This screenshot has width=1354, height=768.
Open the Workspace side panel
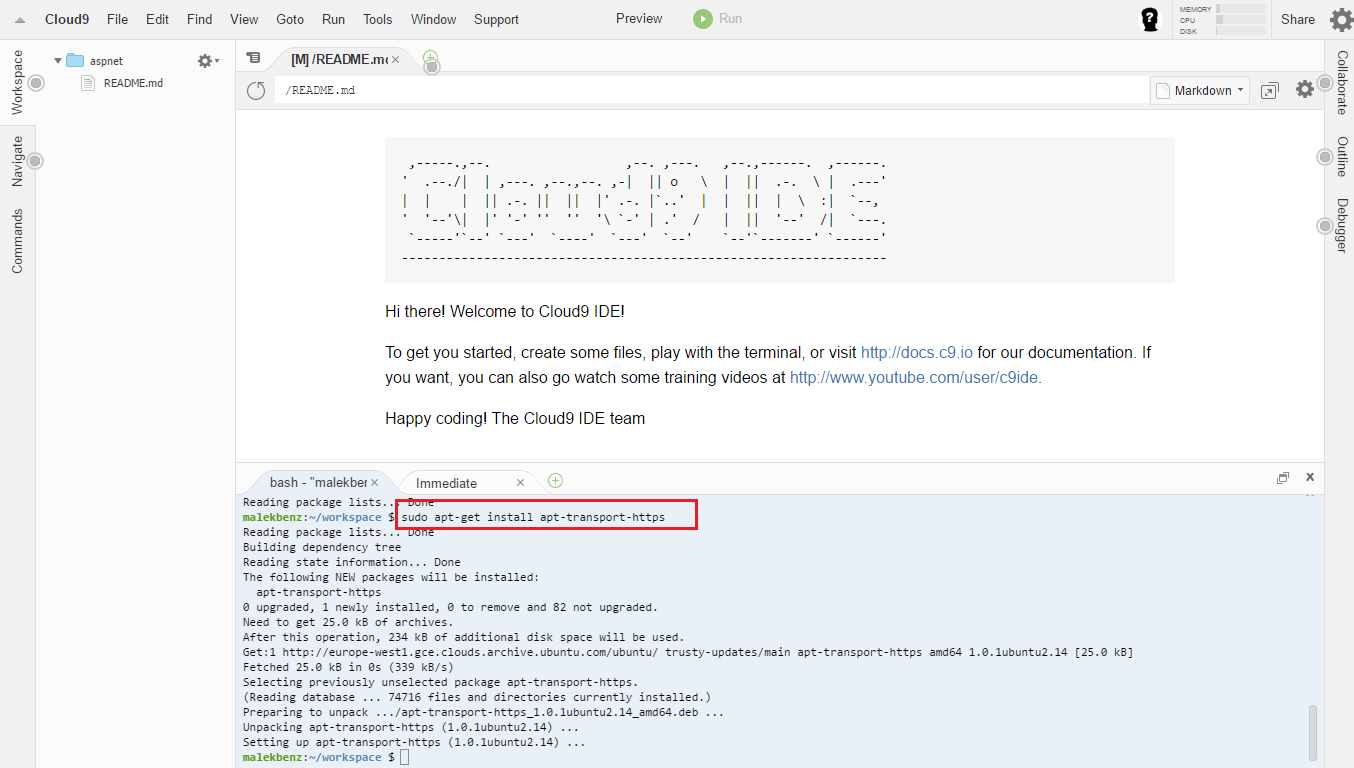point(17,82)
